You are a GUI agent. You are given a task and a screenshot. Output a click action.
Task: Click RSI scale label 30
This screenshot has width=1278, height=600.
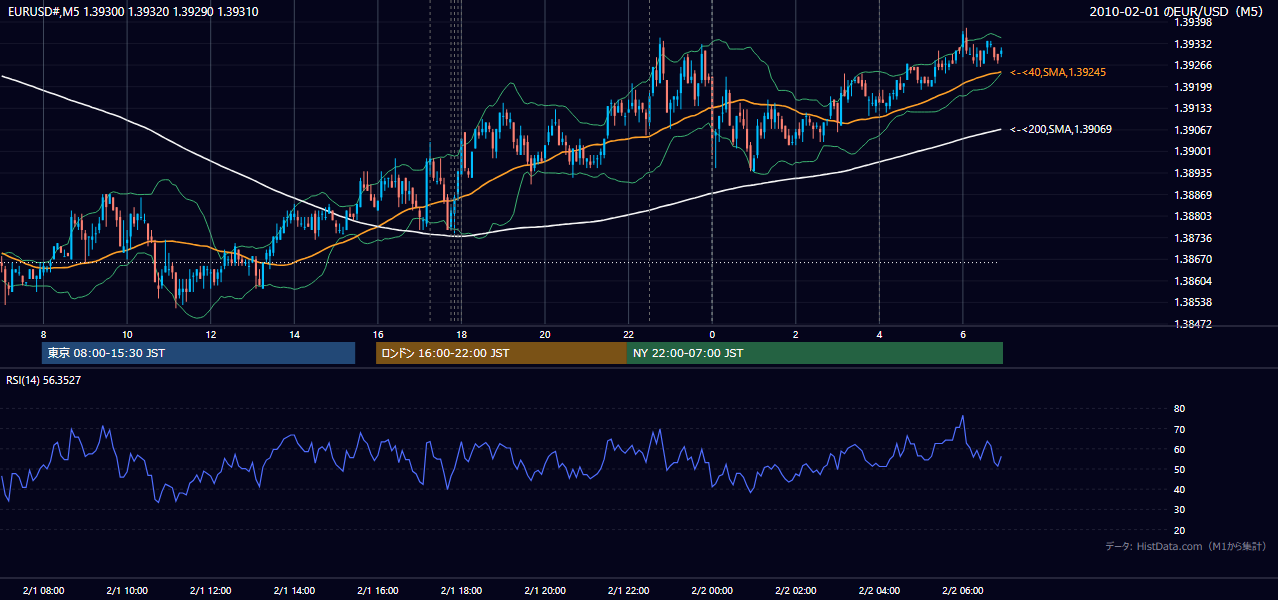tap(1179, 509)
